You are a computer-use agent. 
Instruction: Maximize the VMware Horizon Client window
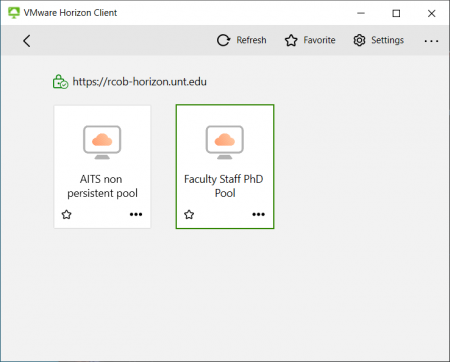[x=396, y=13]
